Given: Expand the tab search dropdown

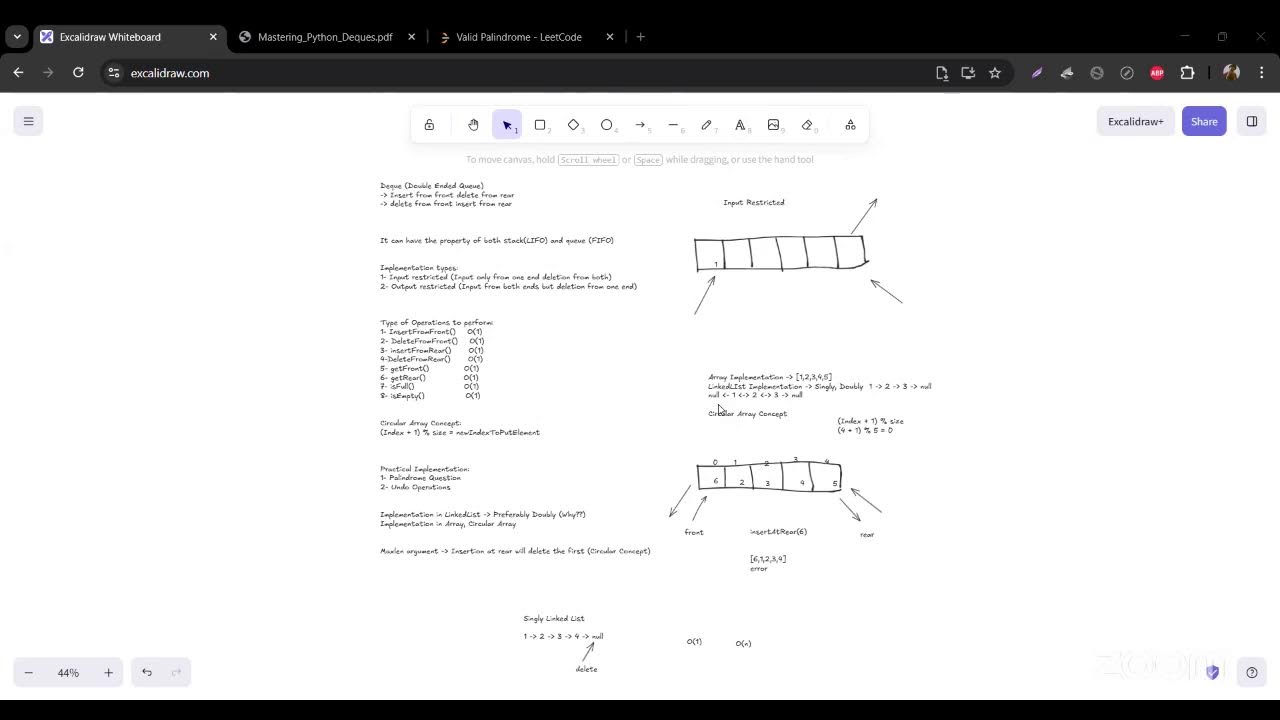Looking at the screenshot, I should [x=17, y=37].
